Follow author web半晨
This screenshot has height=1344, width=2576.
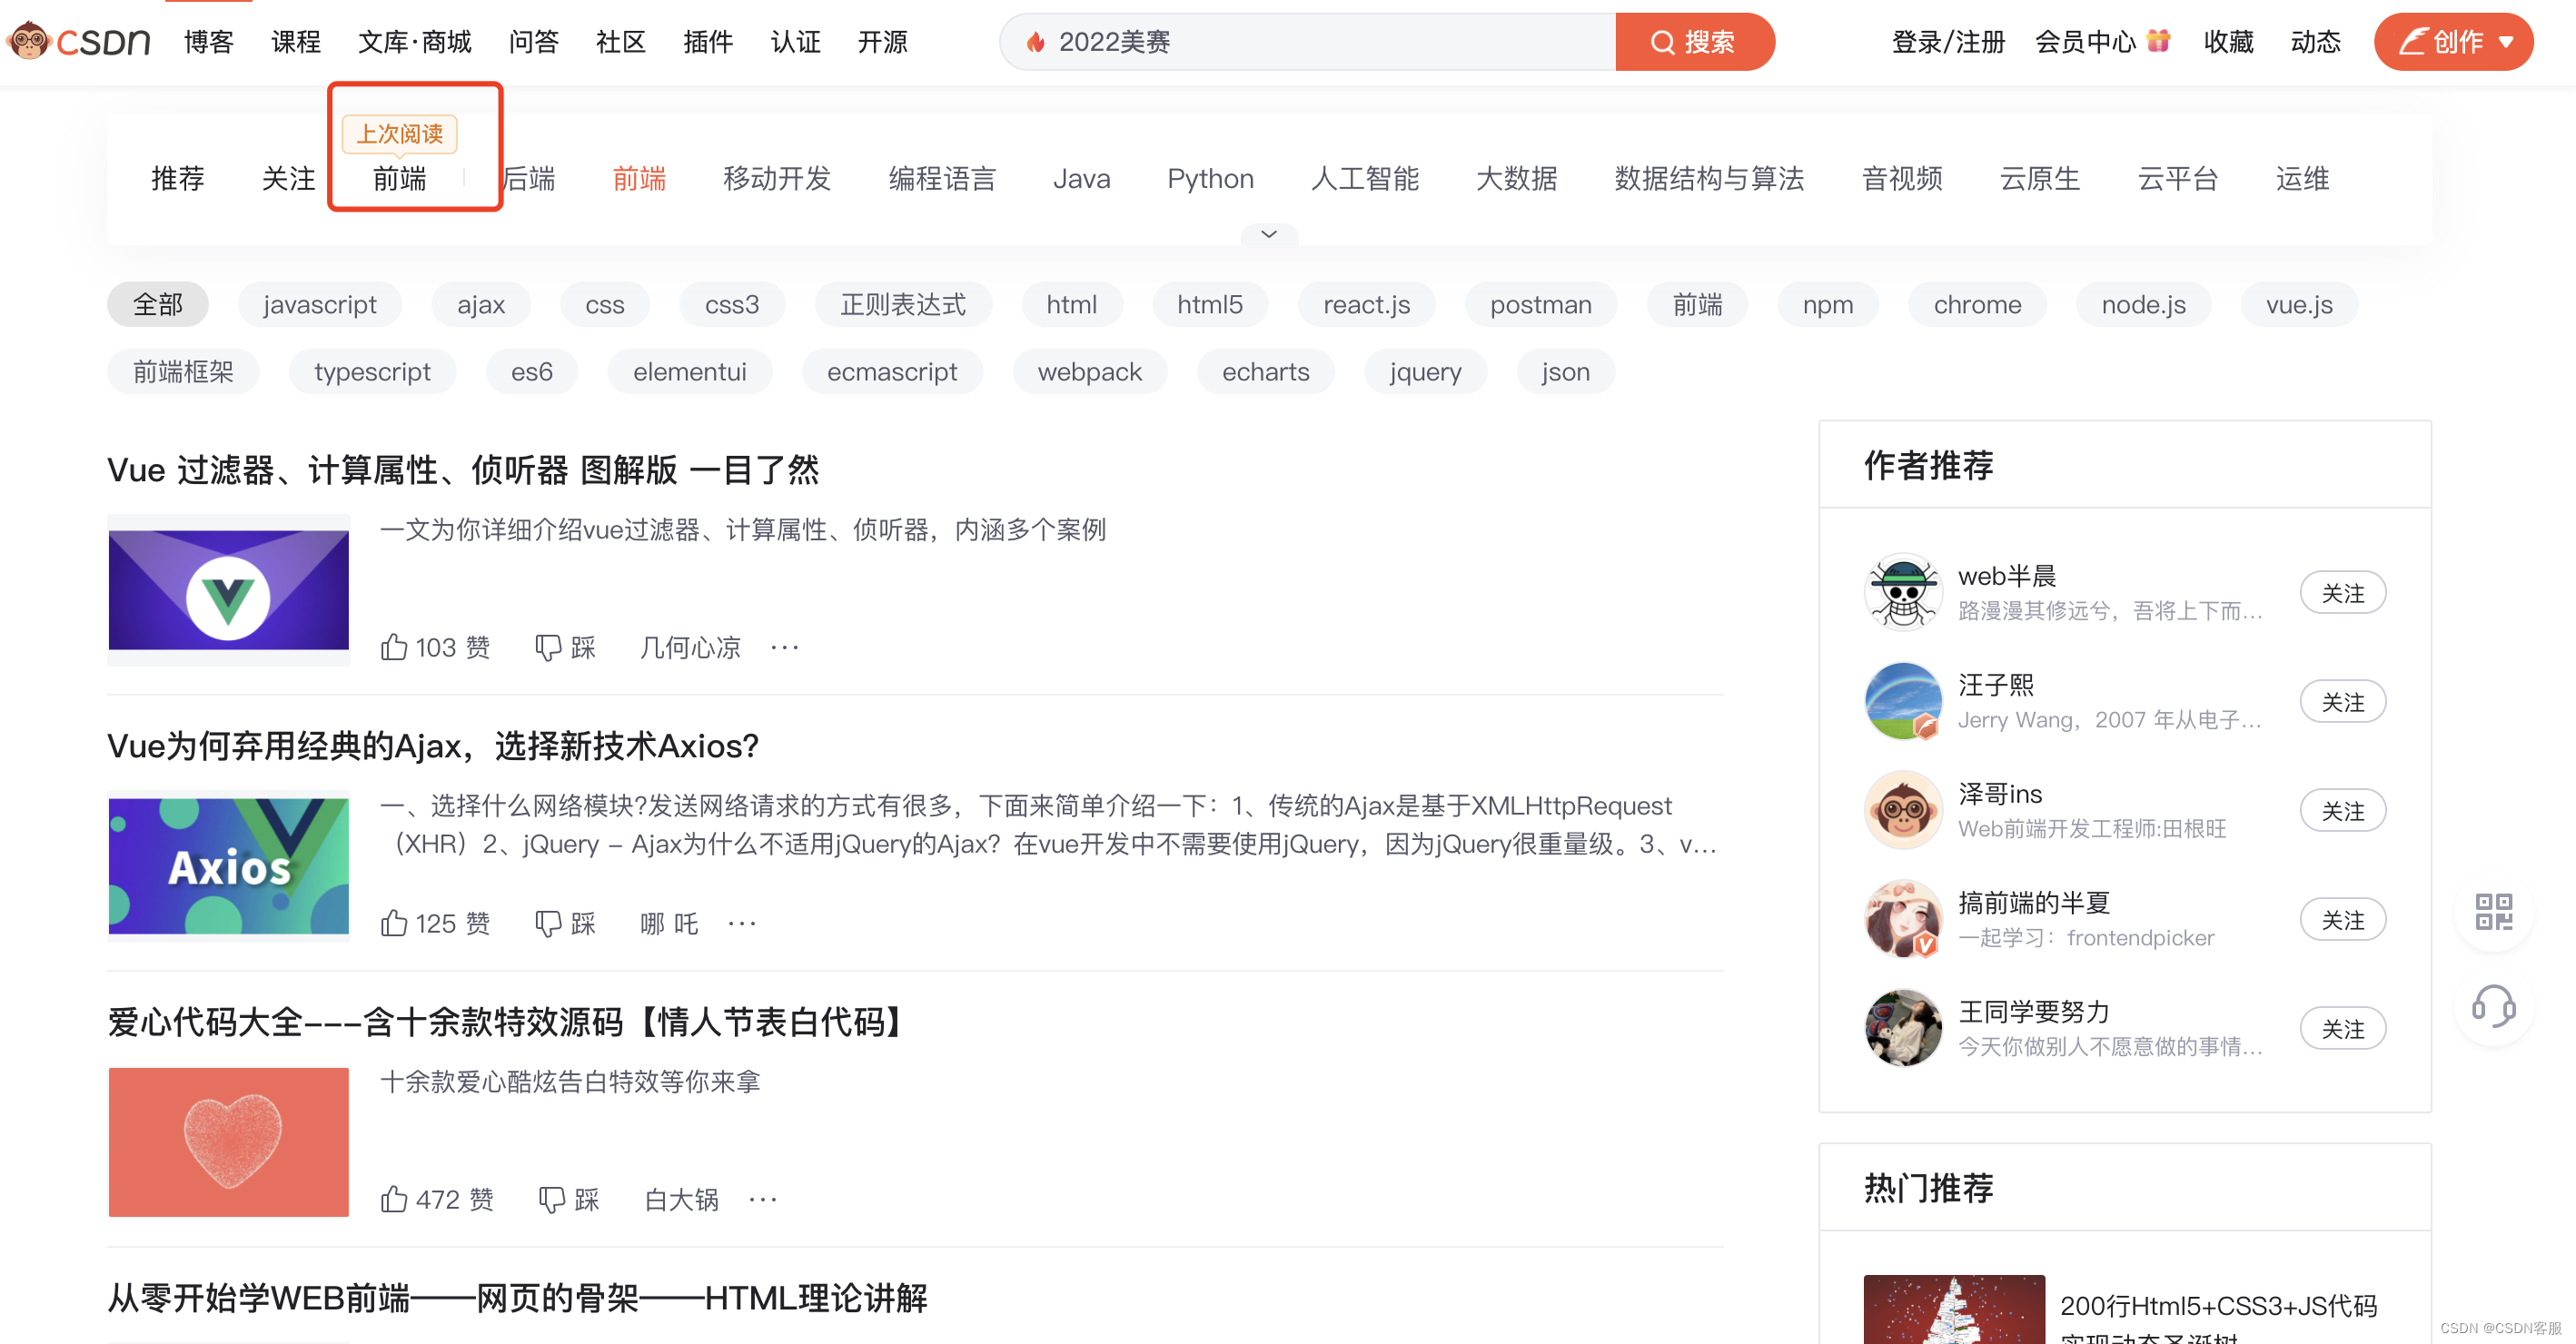(2342, 593)
